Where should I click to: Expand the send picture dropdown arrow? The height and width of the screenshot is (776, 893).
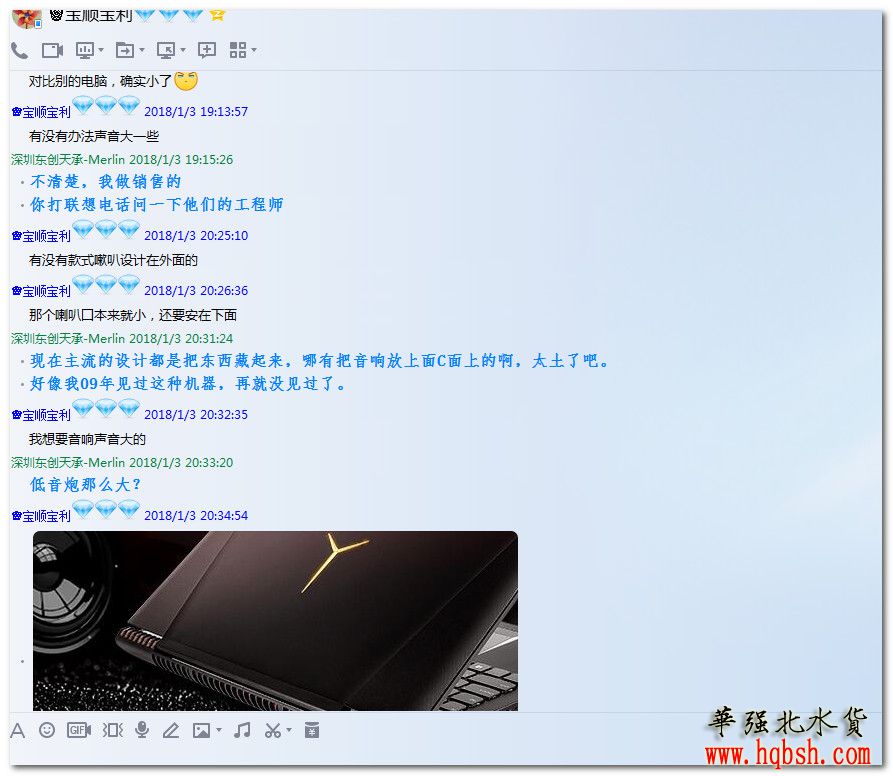click(219, 730)
